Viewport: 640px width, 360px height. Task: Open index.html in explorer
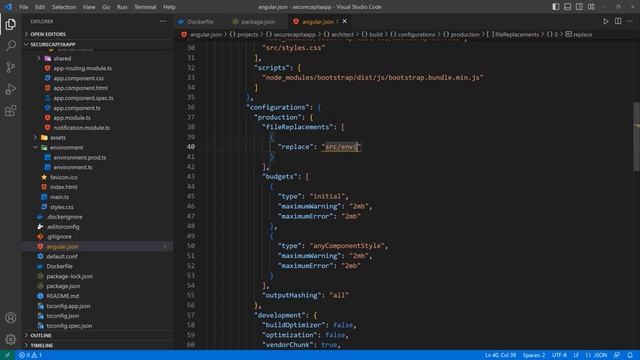63,187
